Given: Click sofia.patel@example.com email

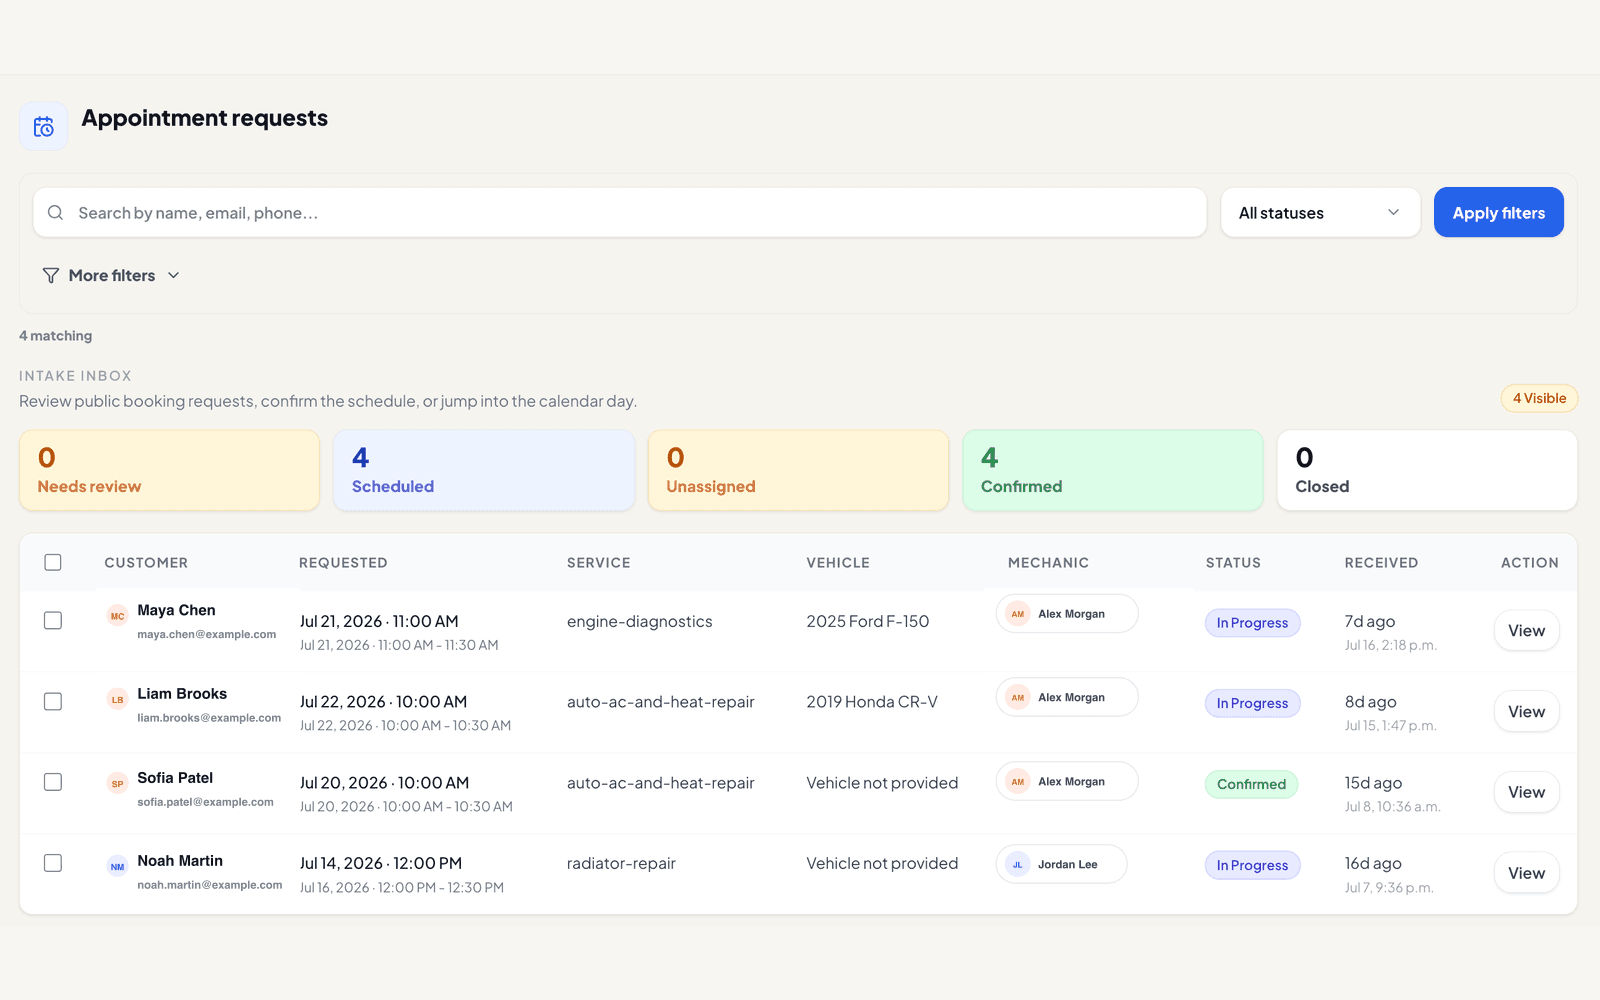Looking at the screenshot, I should [x=205, y=802].
